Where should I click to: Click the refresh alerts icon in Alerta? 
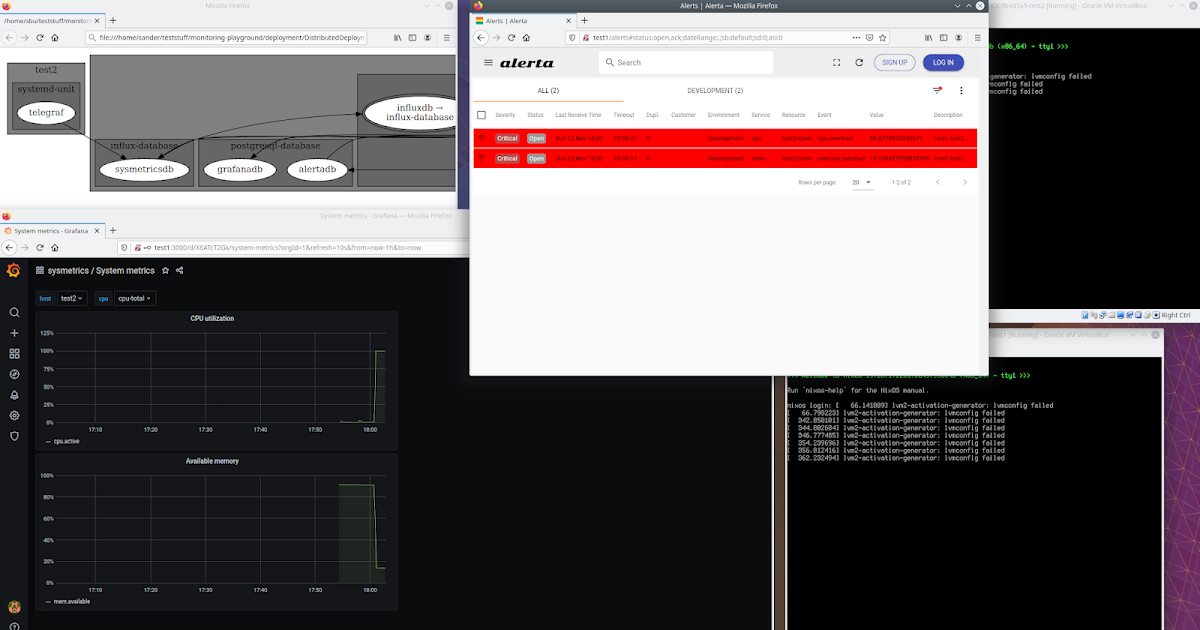858,62
